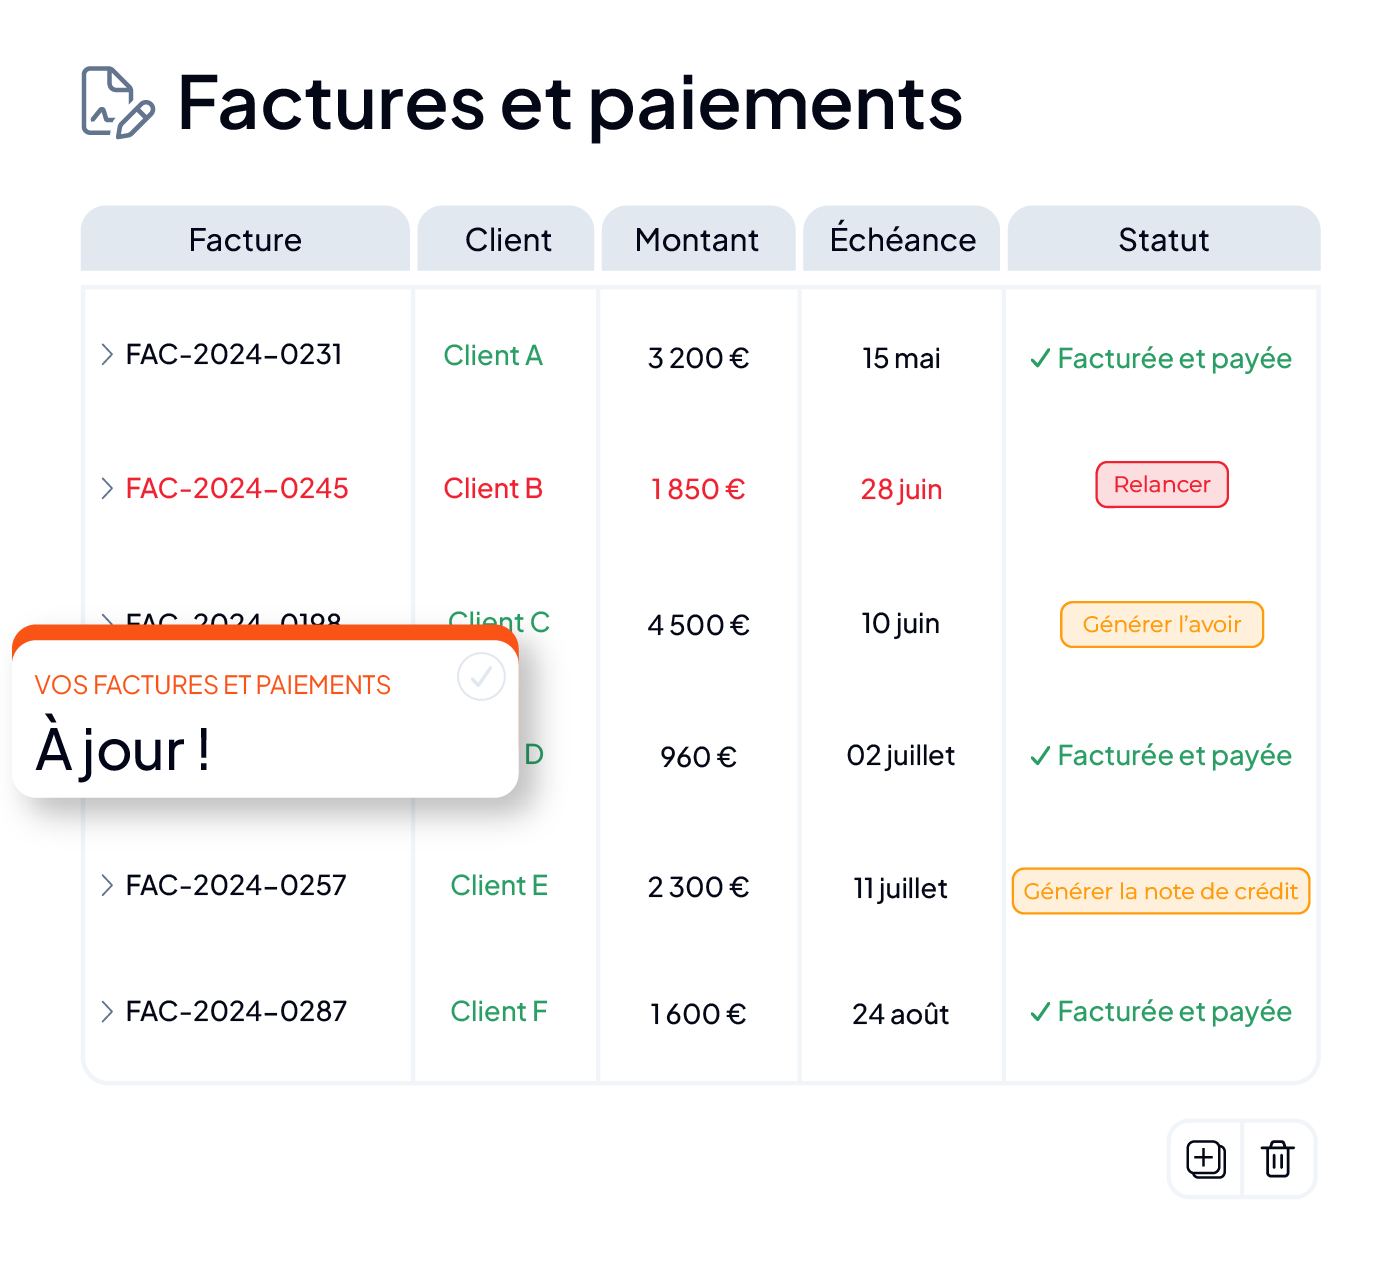Click Générer la note de crédit button
The height and width of the screenshot is (1280, 1376).
click(x=1161, y=891)
